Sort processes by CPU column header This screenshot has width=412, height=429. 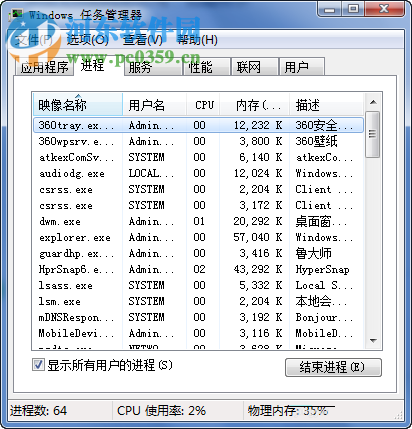[x=203, y=105]
